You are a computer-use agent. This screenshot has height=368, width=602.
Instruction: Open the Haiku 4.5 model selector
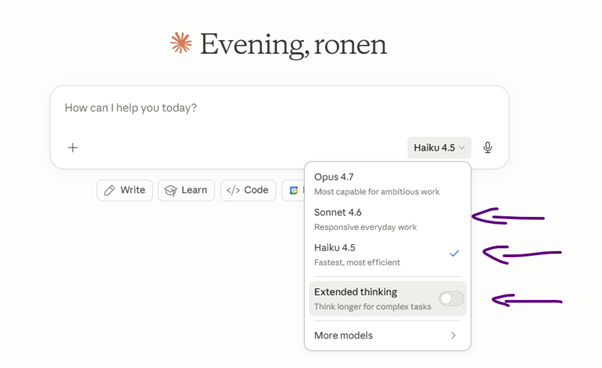(x=439, y=148)
